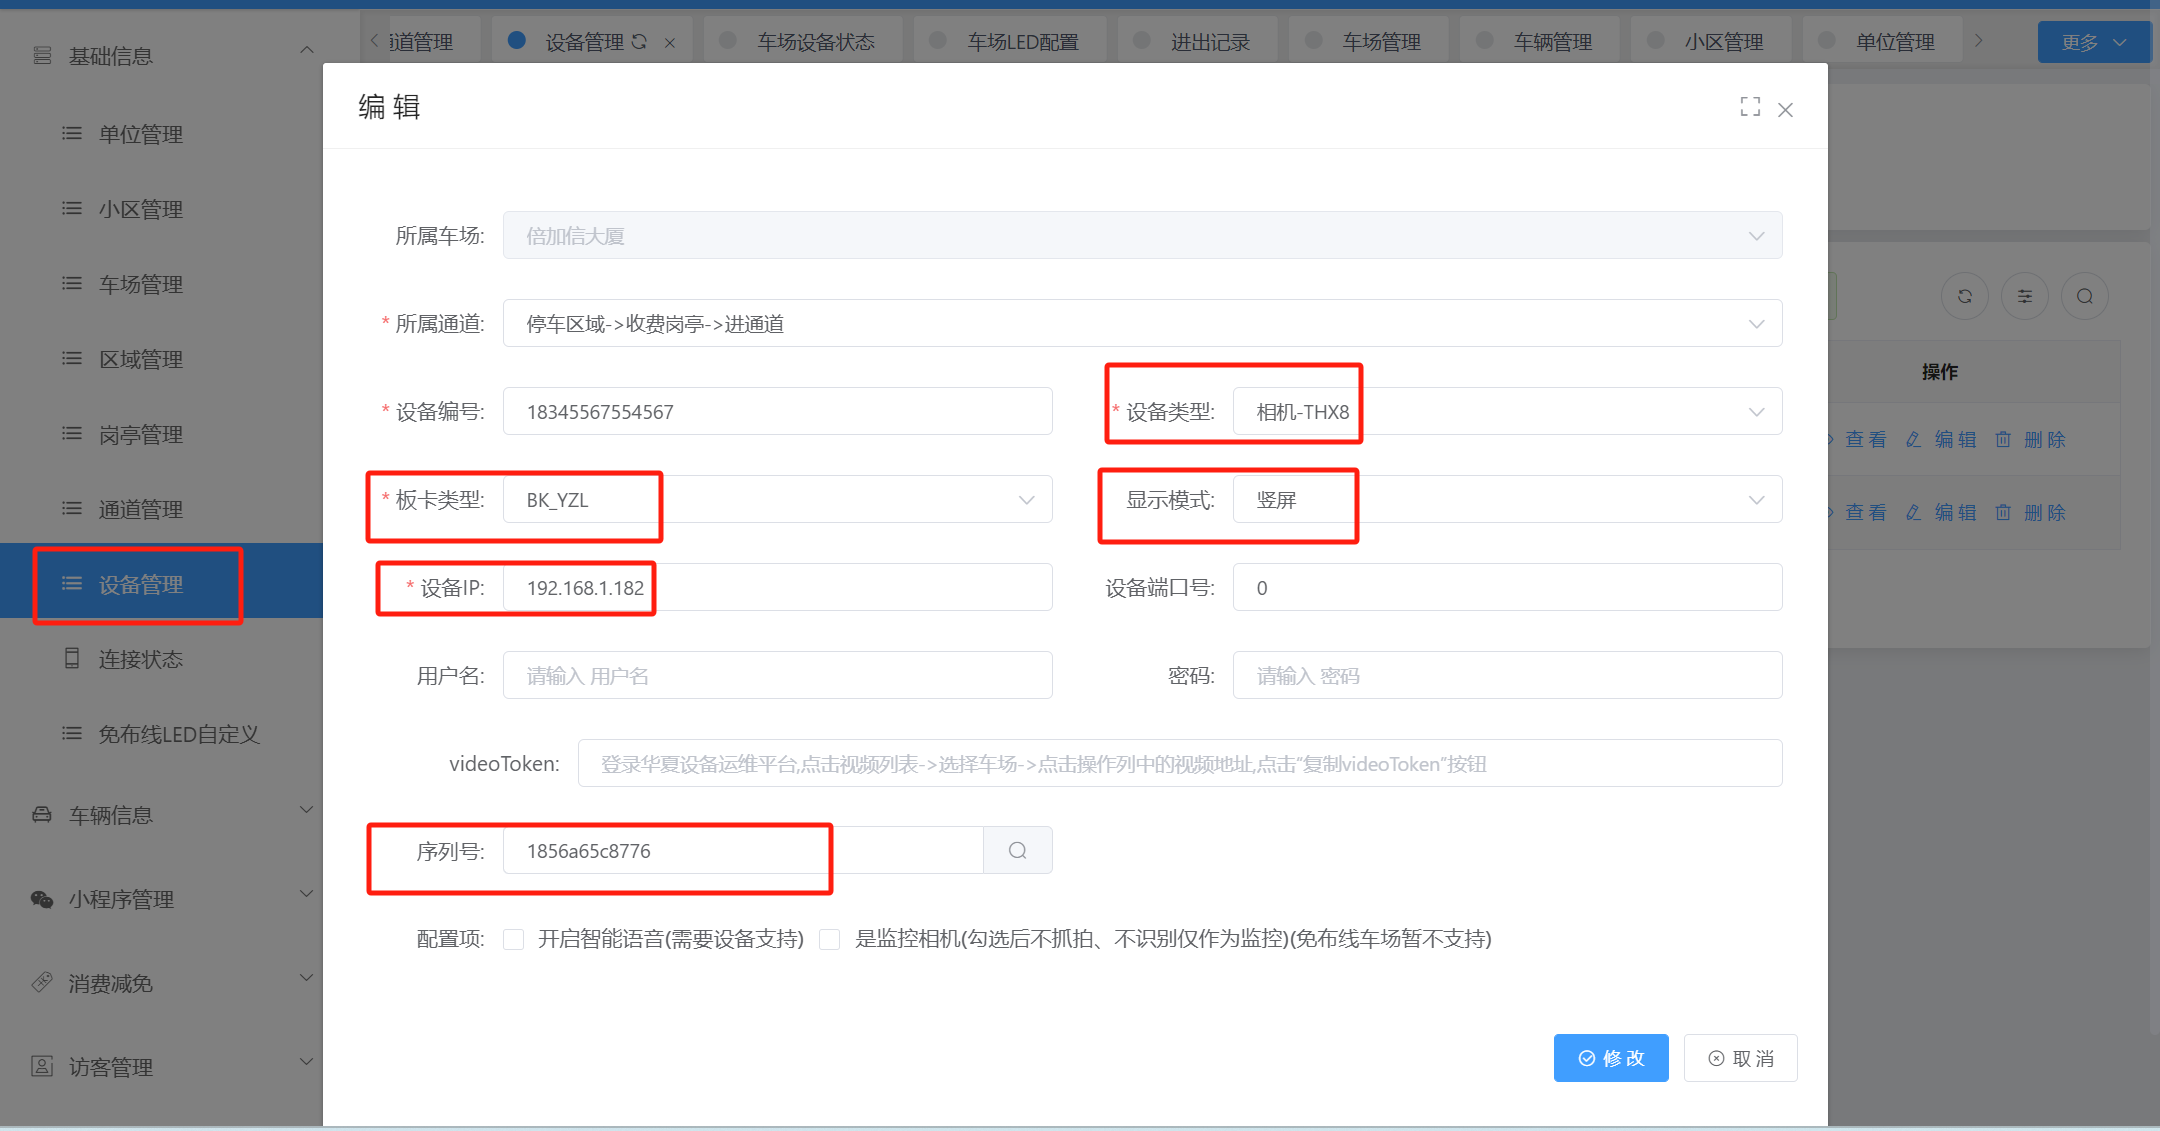Close the 设备管理 tab with x icon
The image size is (2160, 1131).
click(670, 42)
